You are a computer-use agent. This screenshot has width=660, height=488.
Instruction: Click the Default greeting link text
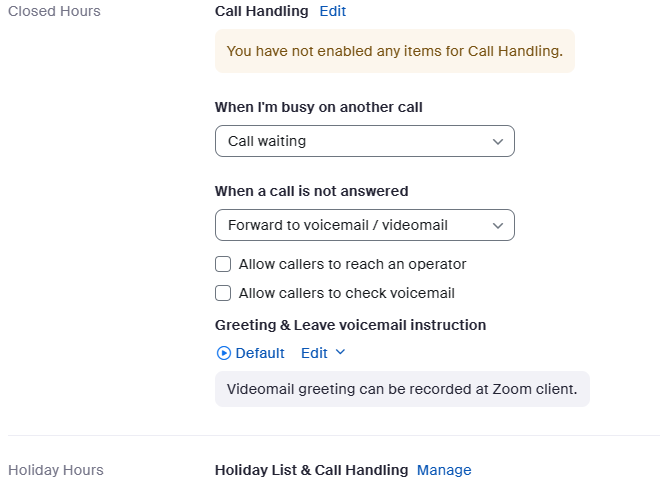click(x=260, y=353)
